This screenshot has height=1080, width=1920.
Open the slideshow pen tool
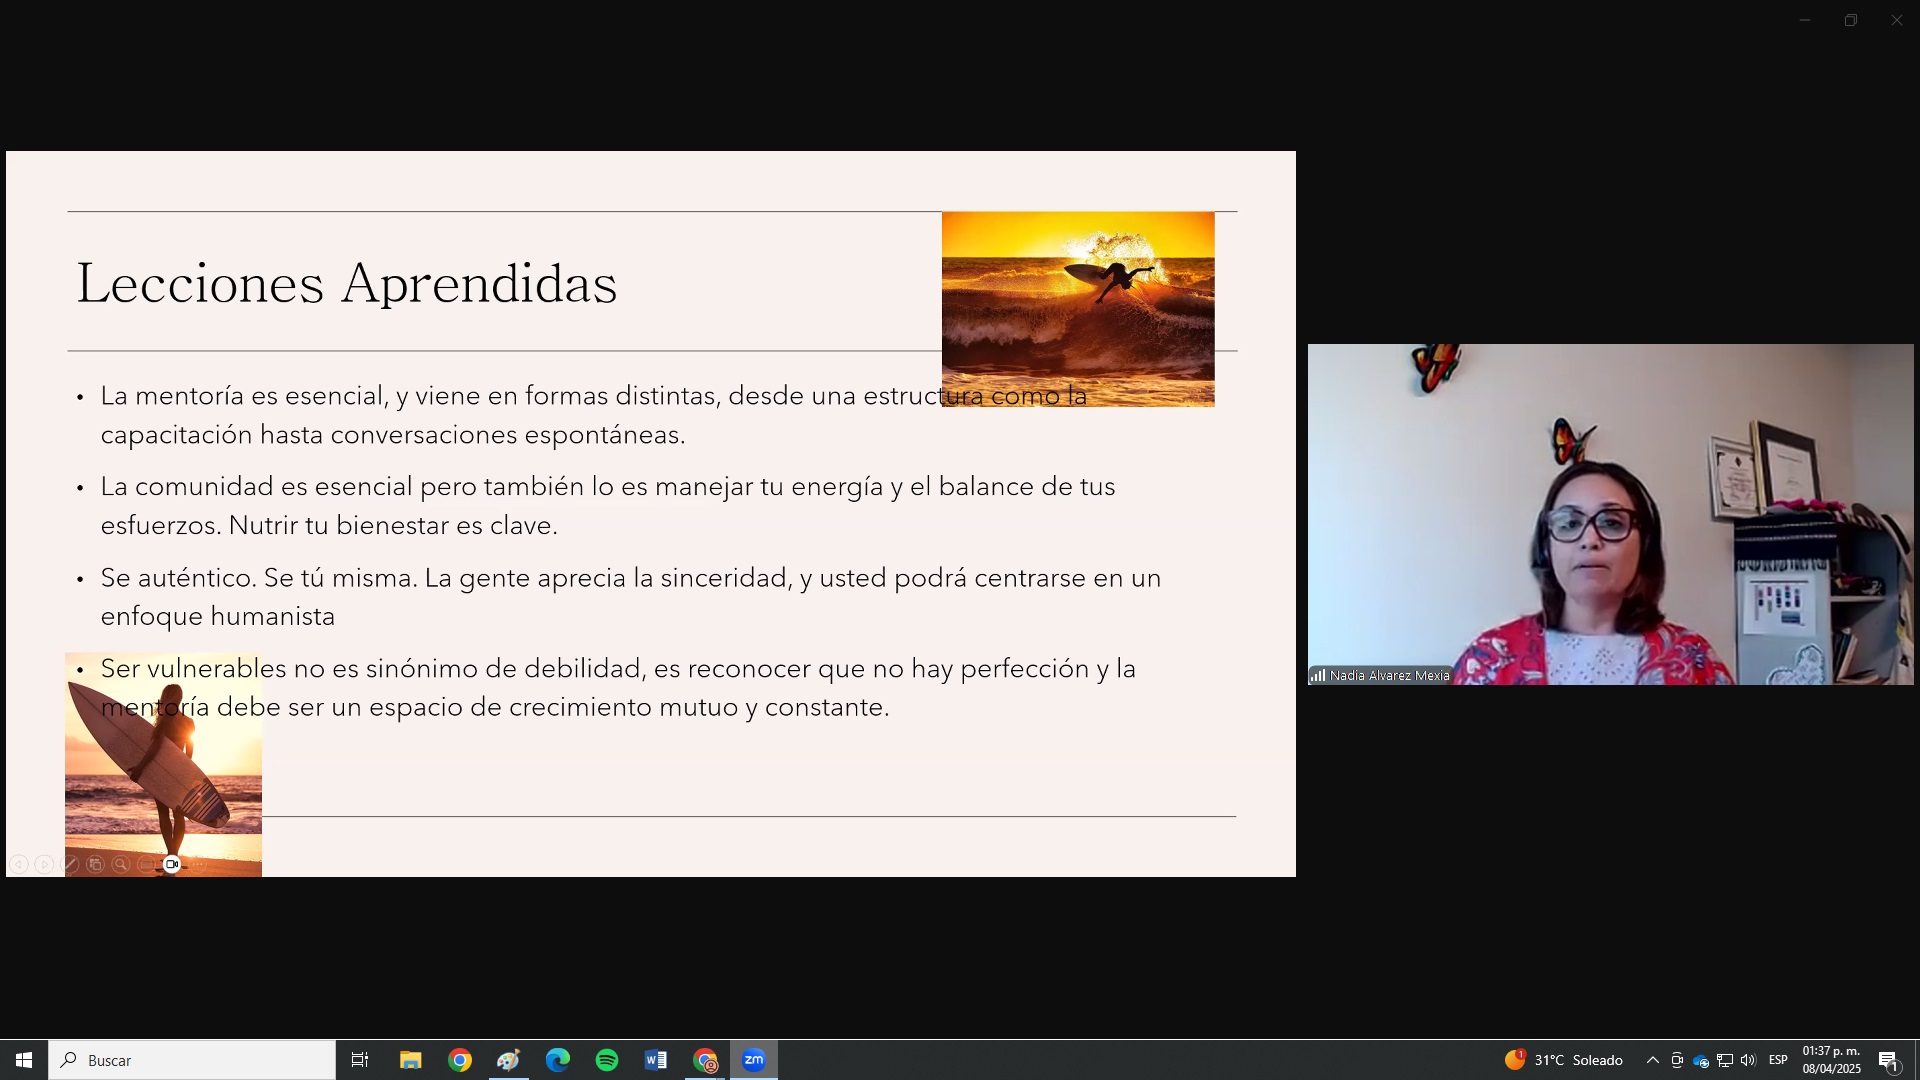click(x=70, y=864)
